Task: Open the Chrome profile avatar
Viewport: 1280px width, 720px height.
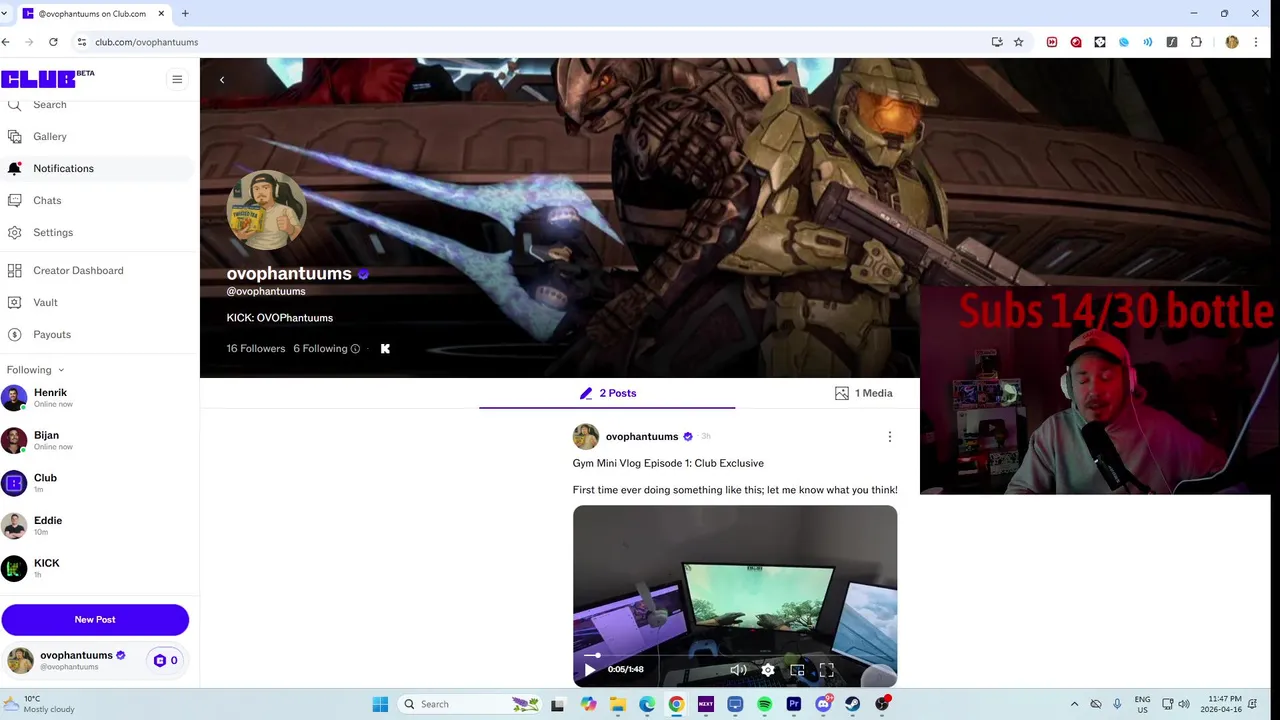Action: pos(1232,42)
